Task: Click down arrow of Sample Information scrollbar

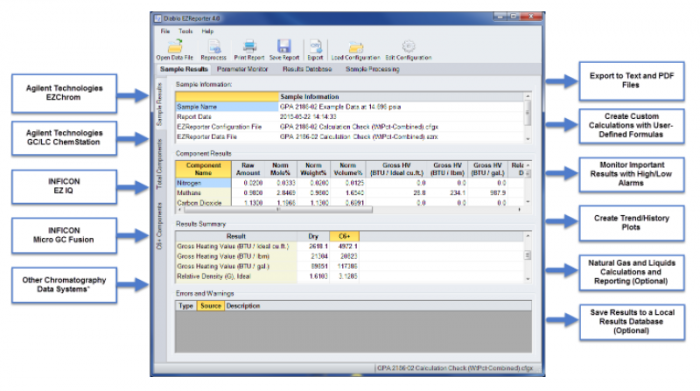Action: pyautogui.click(x=528, y=139)
